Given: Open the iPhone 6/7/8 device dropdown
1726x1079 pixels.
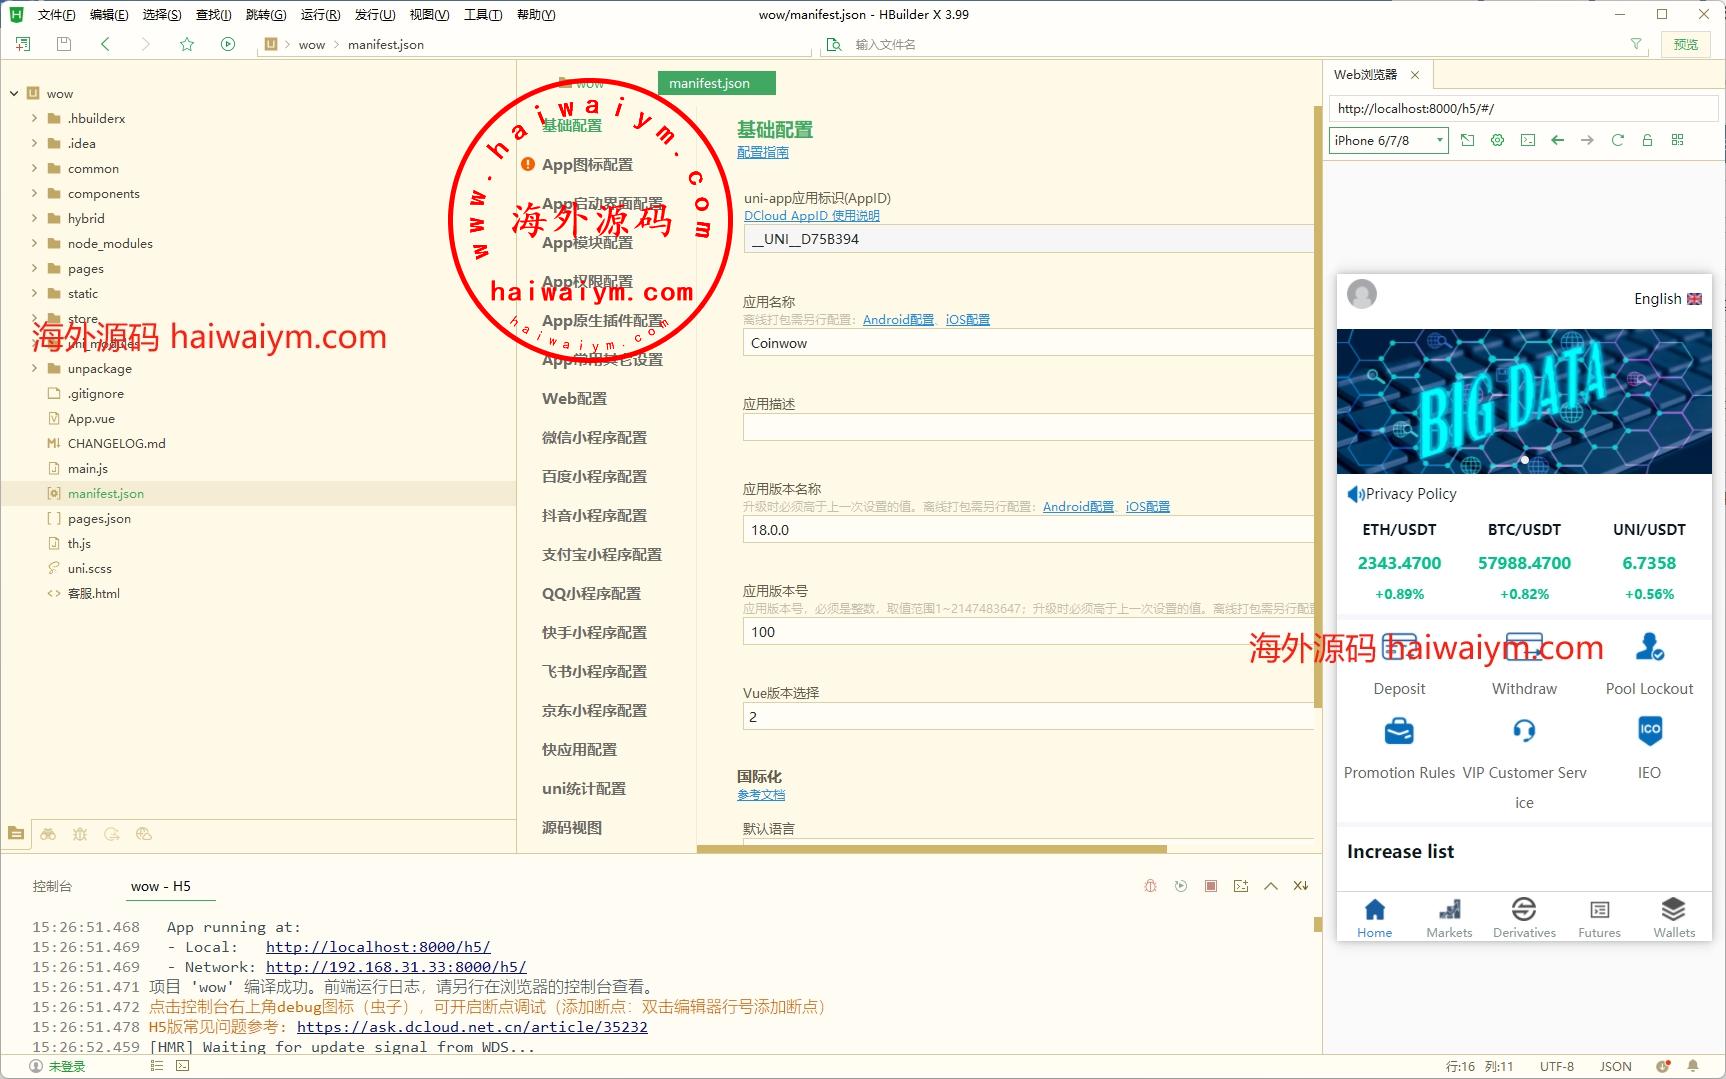Looking at the screenshot, I should point(1388,140).
